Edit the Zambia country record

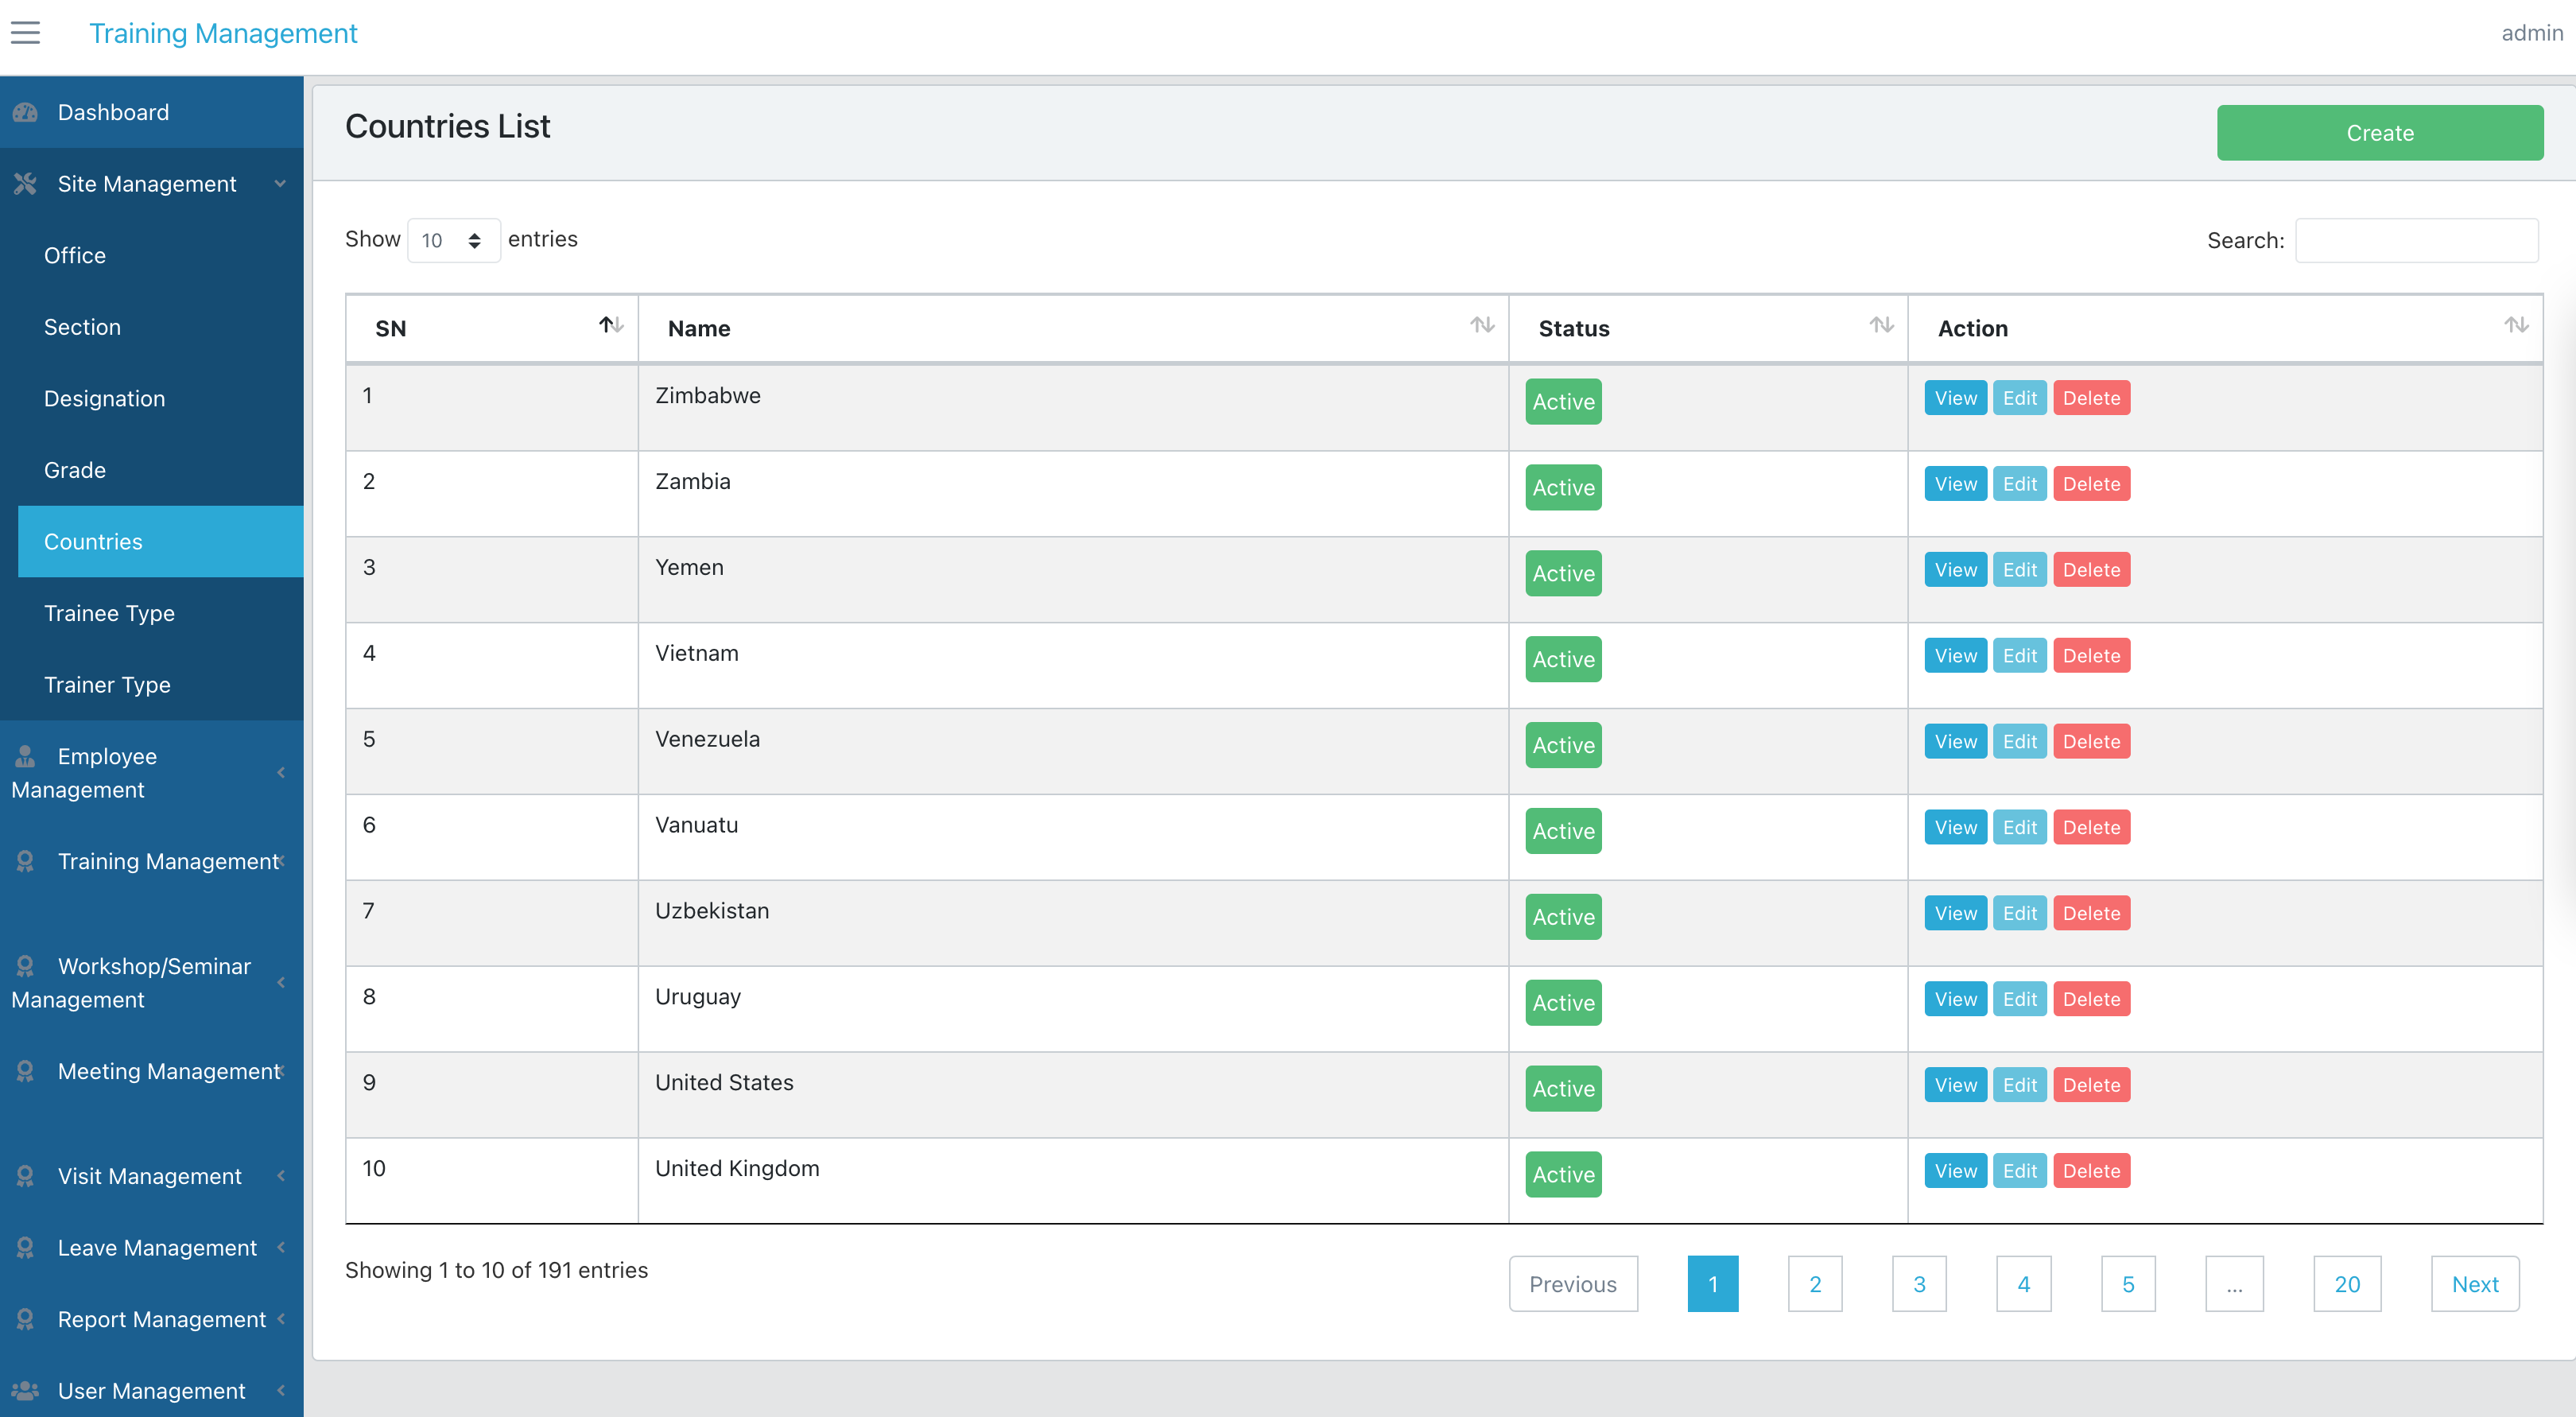click(2019, 484)
